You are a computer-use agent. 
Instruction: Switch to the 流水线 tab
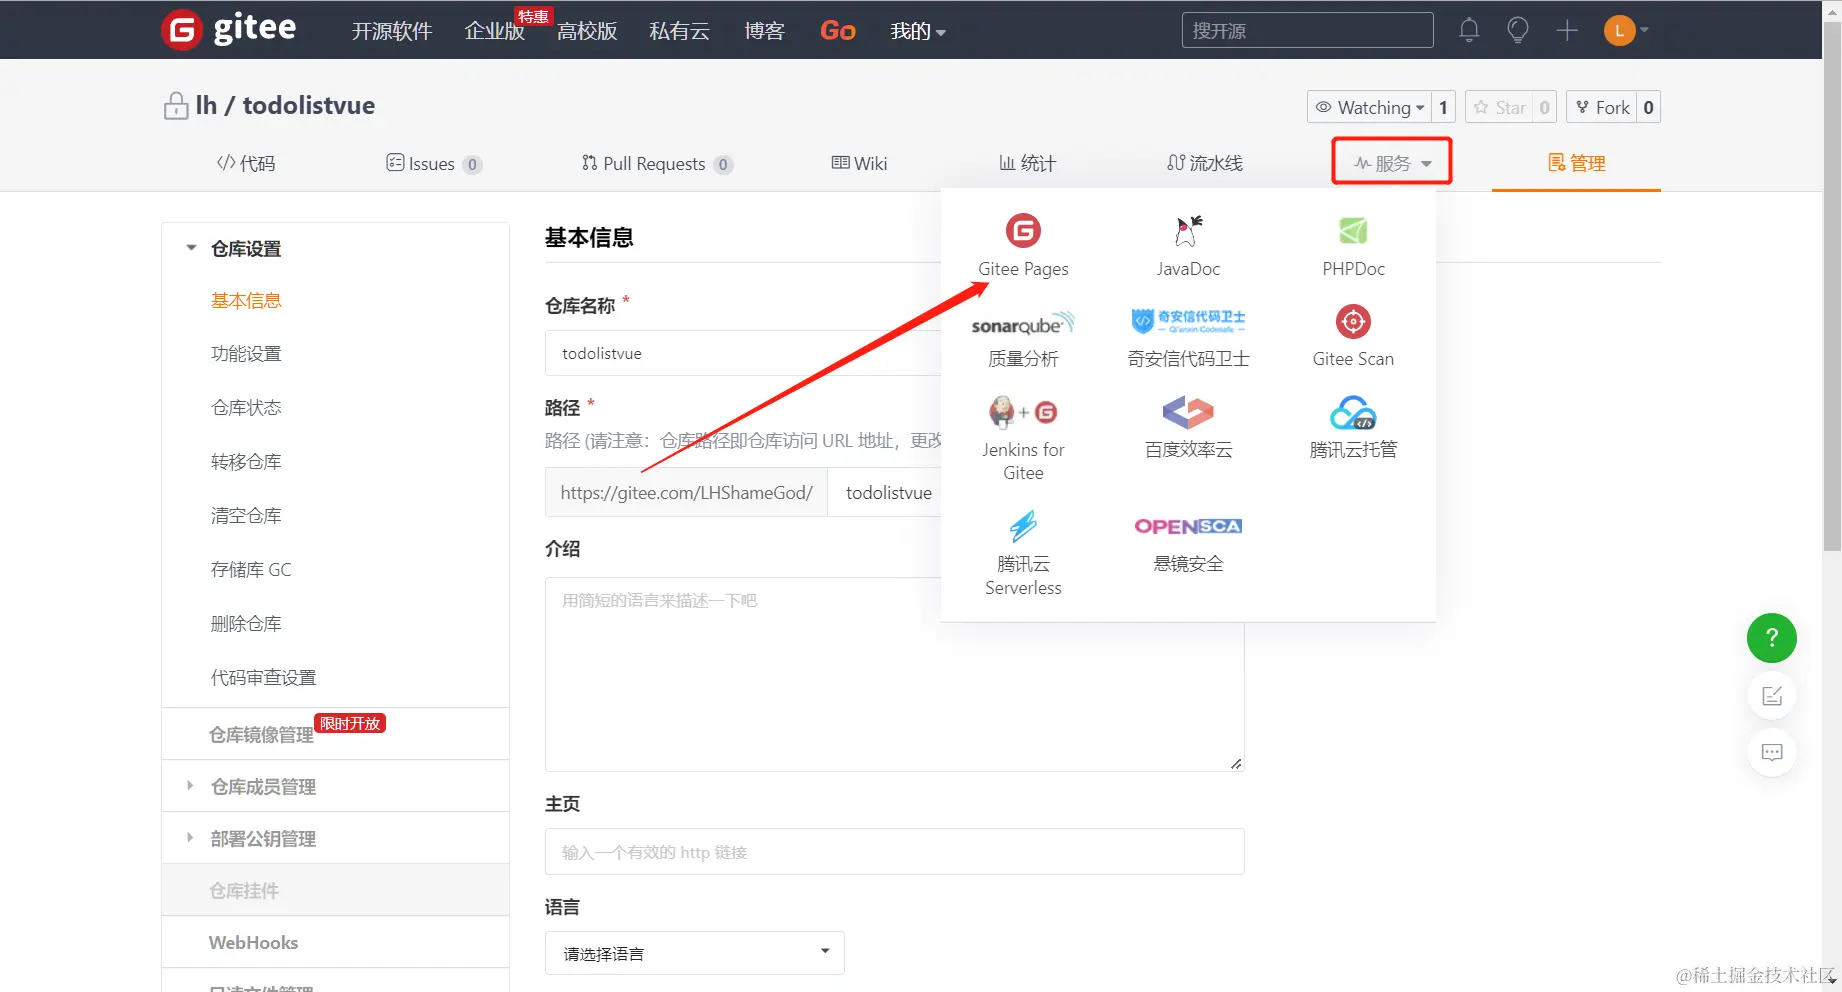tap(1205, 163)
